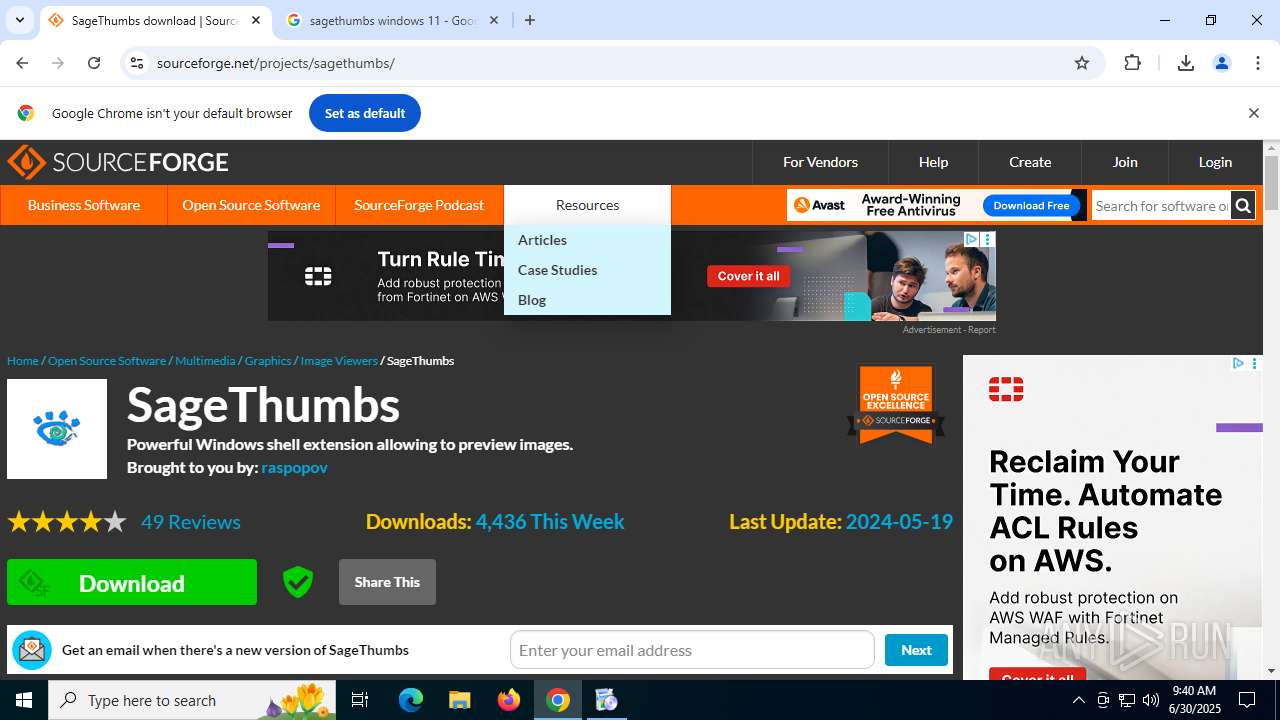Open SourceForge Podcast menu item

419,205
